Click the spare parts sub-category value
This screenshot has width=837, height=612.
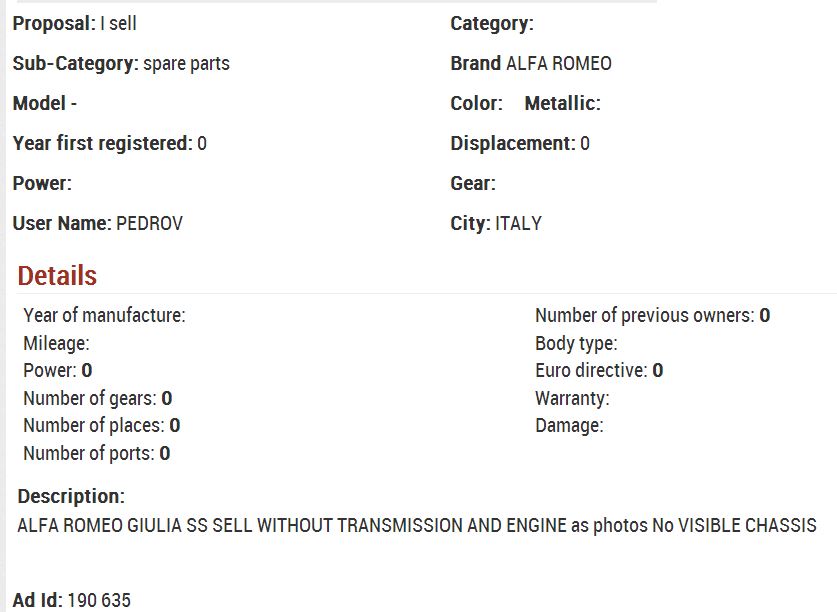[187, 64]
